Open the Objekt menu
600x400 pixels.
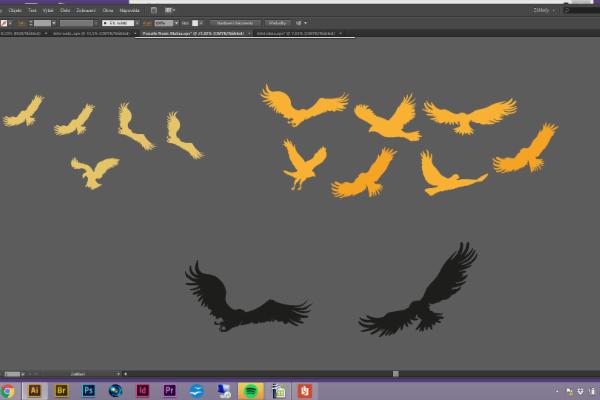point(15,10)
